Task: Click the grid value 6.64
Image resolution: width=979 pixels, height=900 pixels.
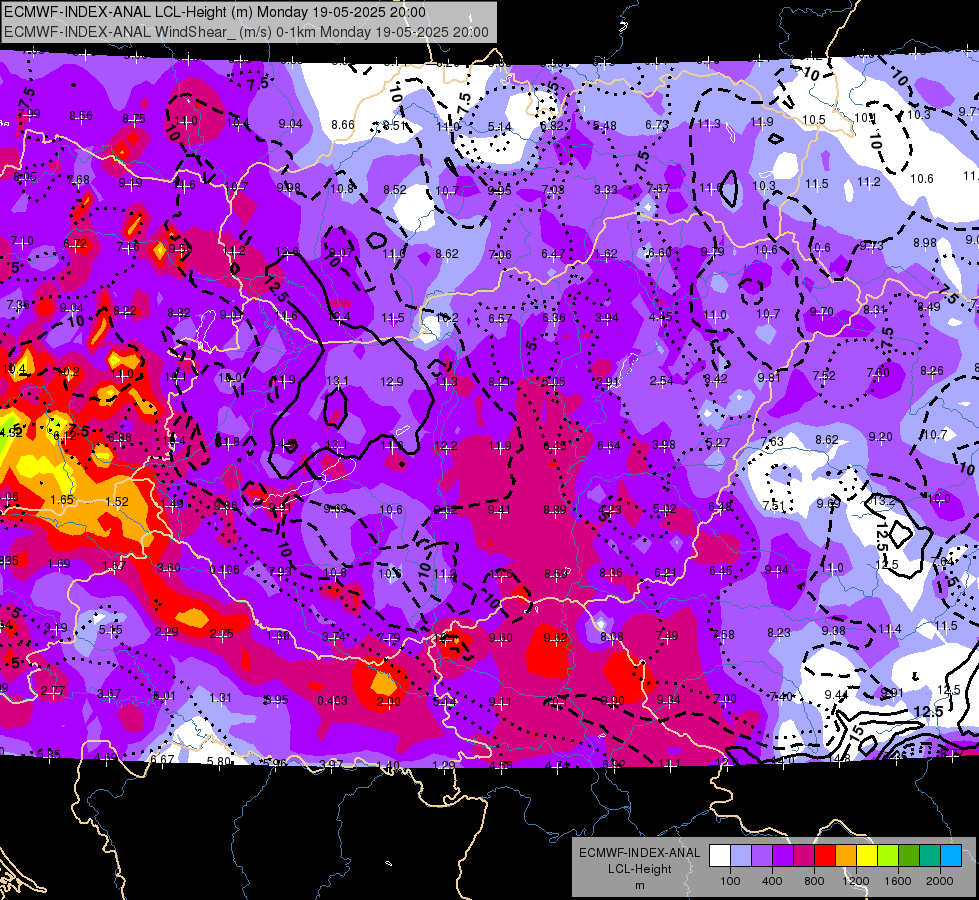Action: coord(609,445)
